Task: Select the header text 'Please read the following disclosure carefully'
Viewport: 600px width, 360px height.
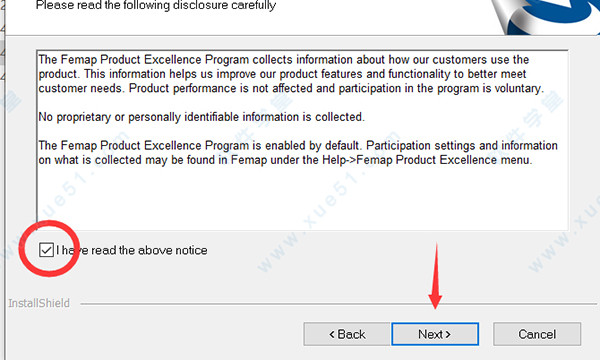Action: point(156,5)
